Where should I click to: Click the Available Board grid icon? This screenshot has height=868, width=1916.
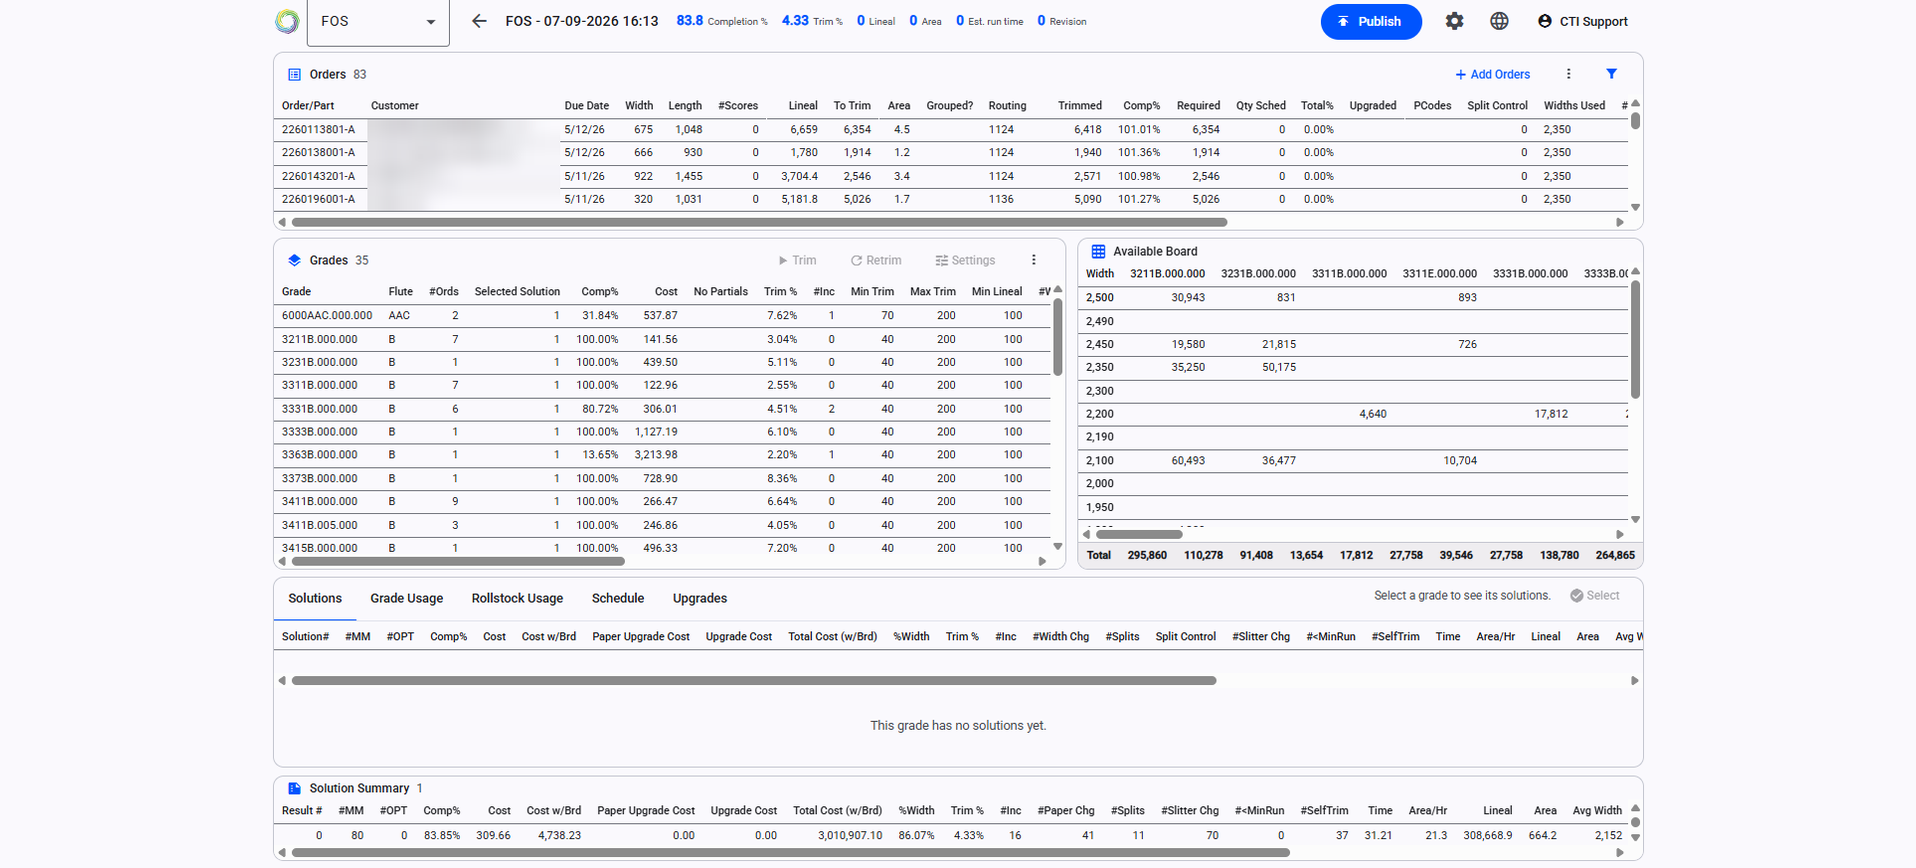click(x=1098, y=251)
